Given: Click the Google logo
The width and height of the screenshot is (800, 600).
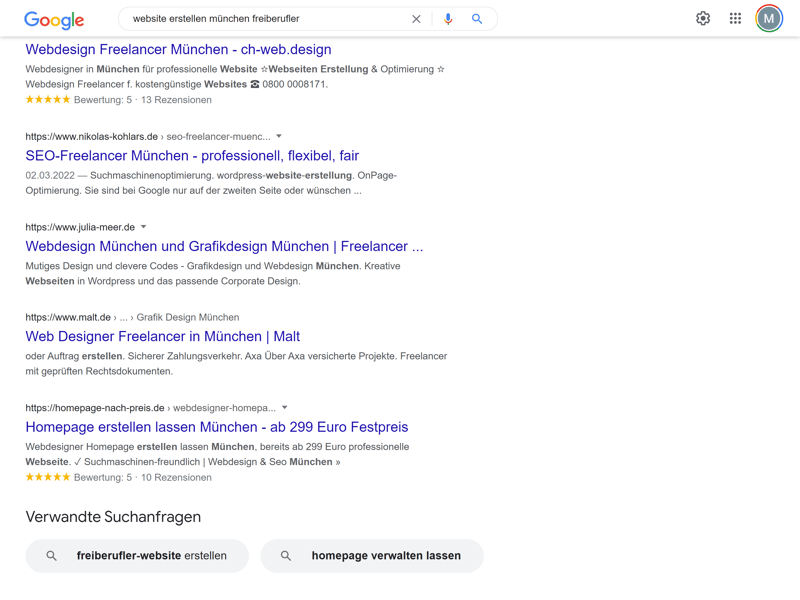Looking at the screenshot, I should [54, 19].
